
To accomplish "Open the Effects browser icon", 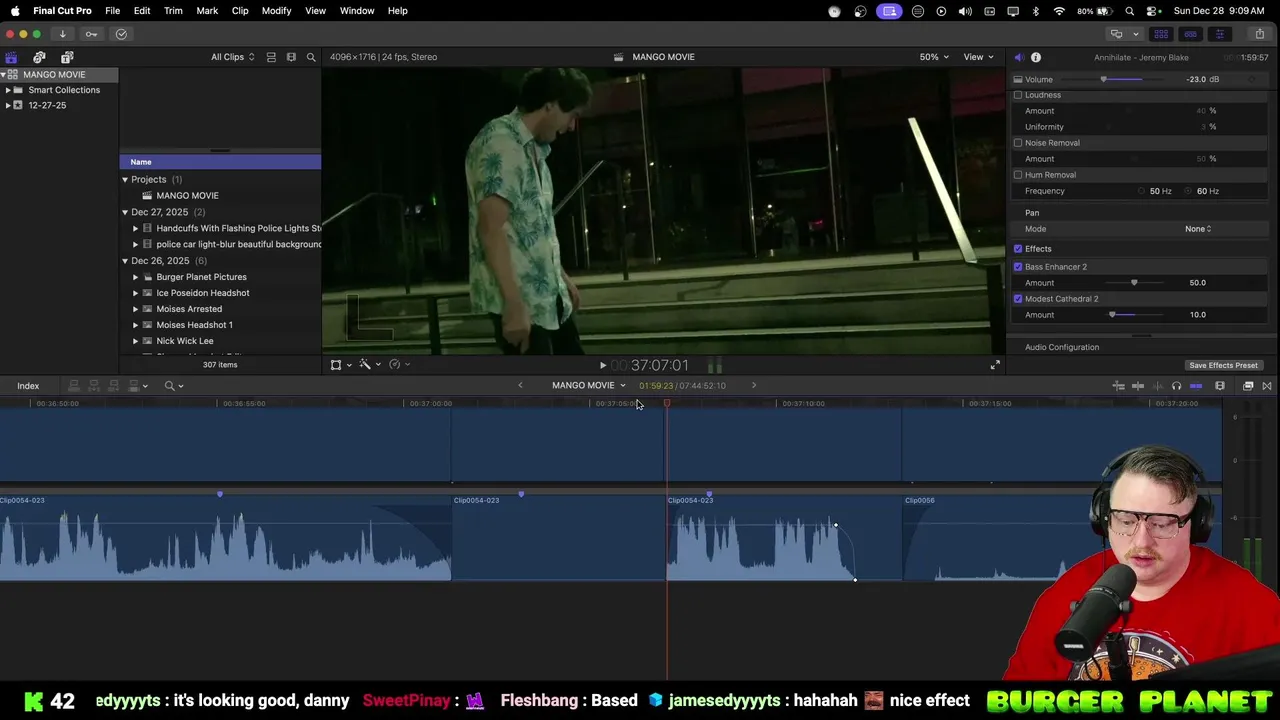I will point(1248,386).
